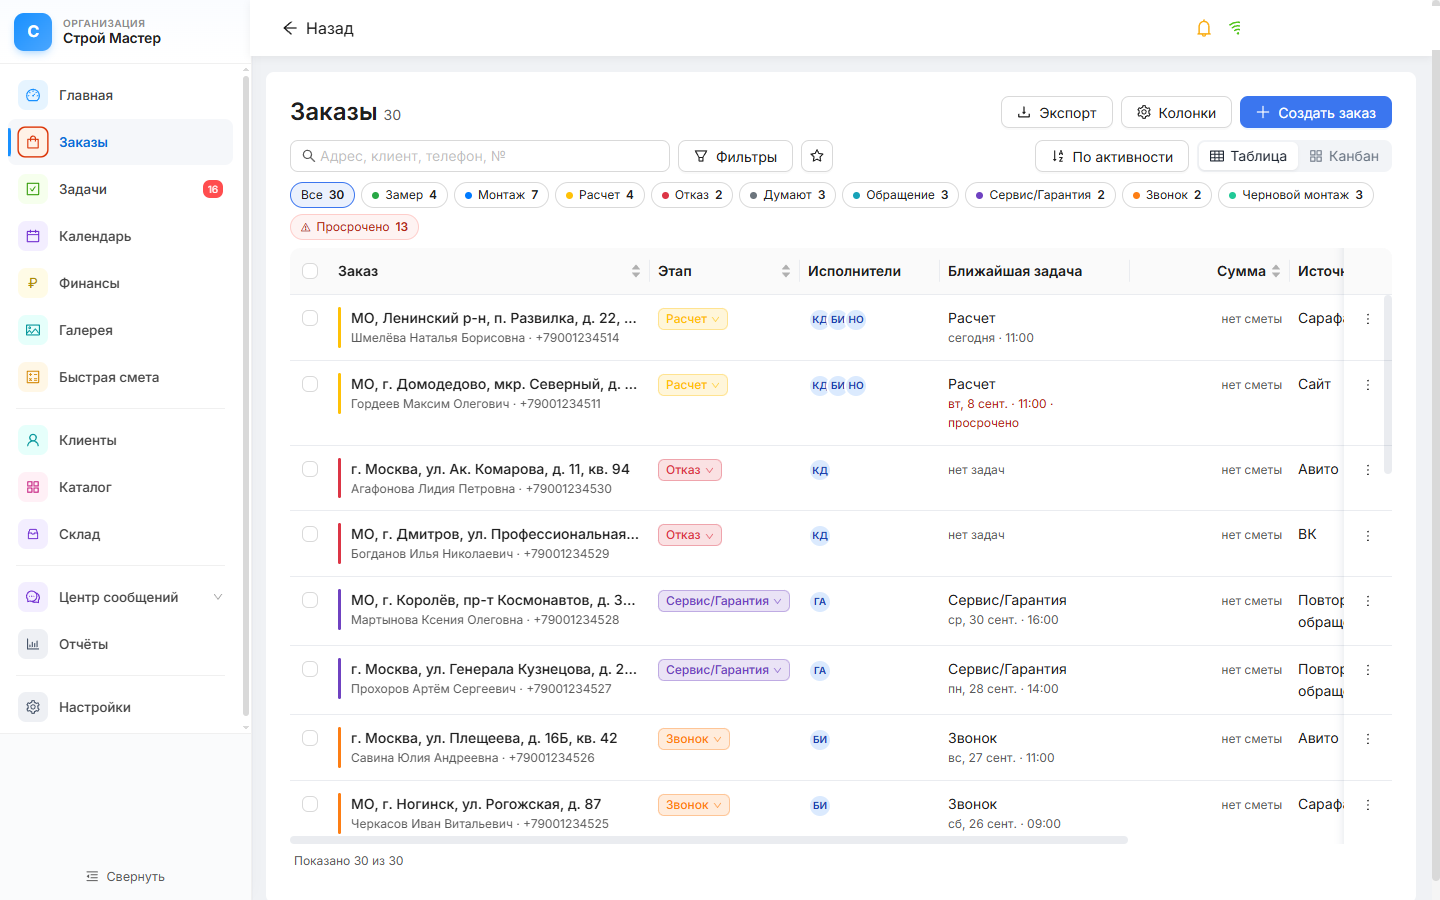Open Расчет stage dropdown for Шмелёва order
This screenshot has width=1440, height=900.
pyautogui.click(x=693, y=319)
